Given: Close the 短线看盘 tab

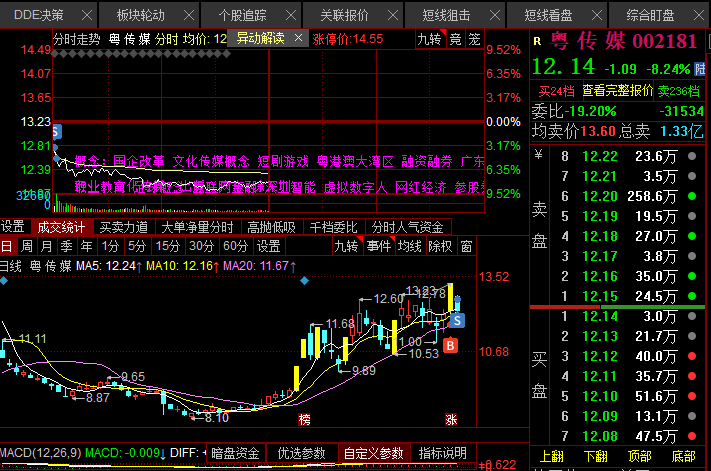Looking at the screenshot, I should (x=597, y=15).
